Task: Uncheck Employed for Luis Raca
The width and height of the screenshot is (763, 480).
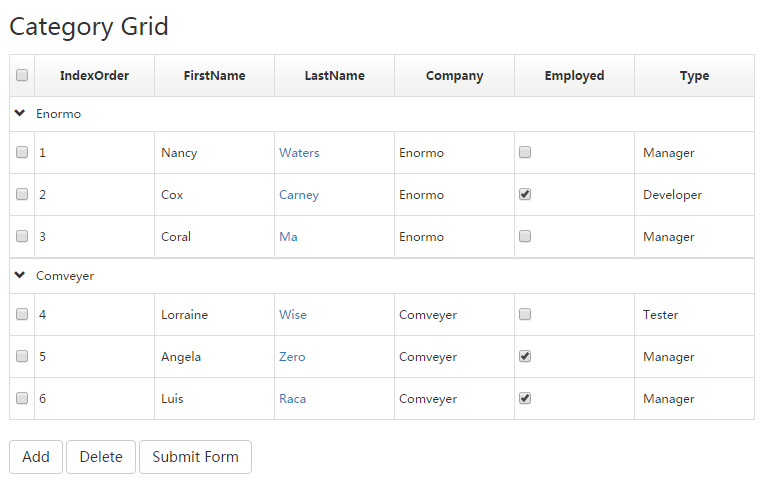Action: click(525, 399)
